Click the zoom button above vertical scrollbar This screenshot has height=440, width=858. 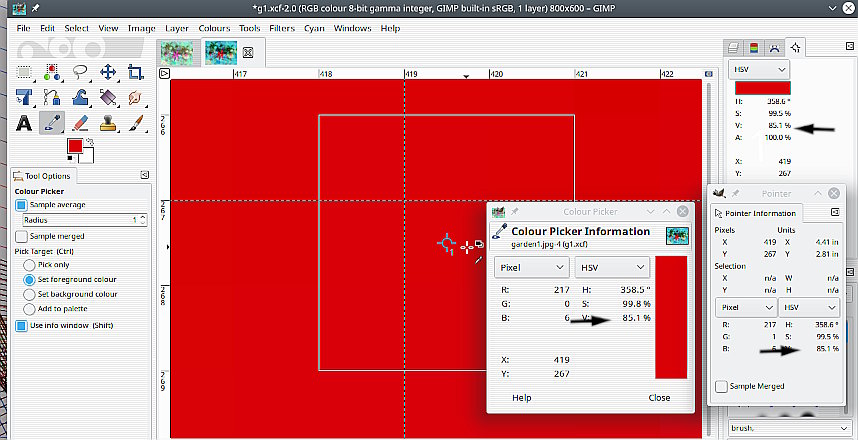click(x=709, y=74)
